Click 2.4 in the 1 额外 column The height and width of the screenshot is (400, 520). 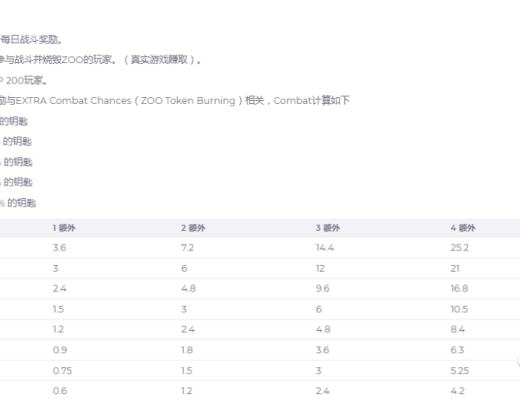(x=59, y=288)
